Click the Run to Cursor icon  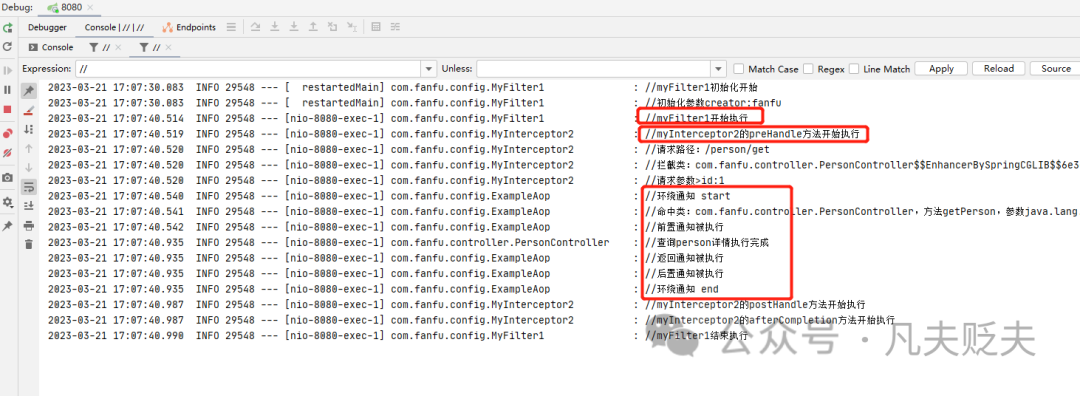pos(352,28)
